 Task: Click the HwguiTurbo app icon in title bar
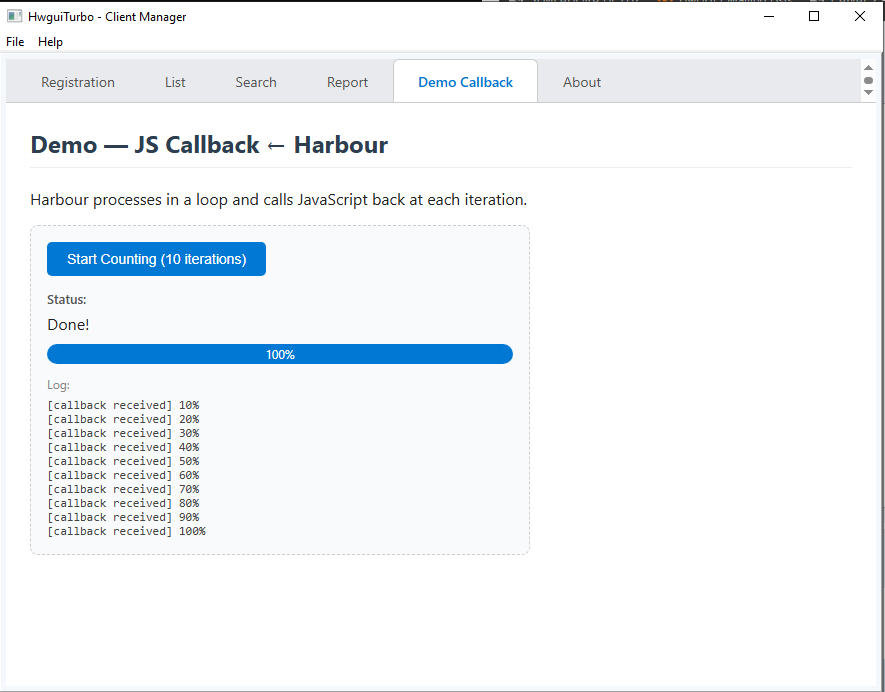pos(15,16)
